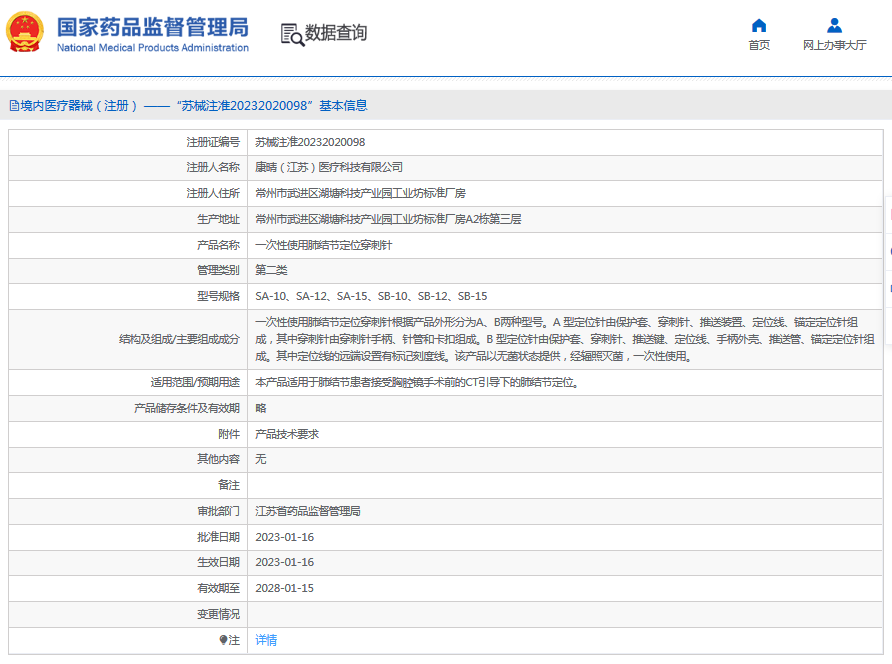892x664 pixels.
Task: Click the document icon before 境内医疗器械（注册）
Action: pos(12,105)
